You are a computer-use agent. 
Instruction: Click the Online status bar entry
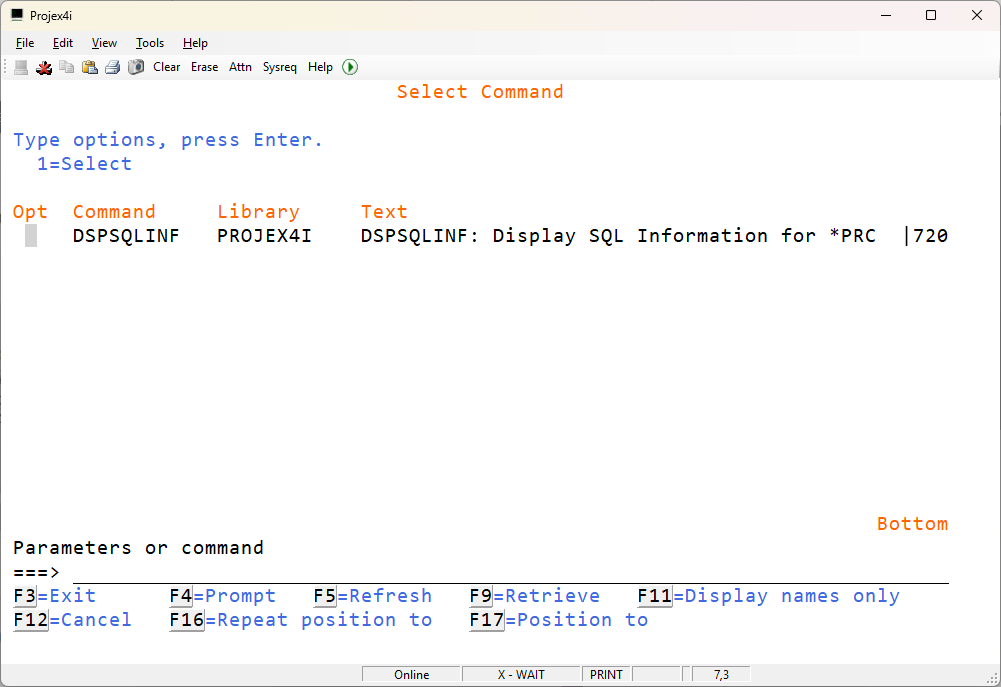[x=411, y=675]
